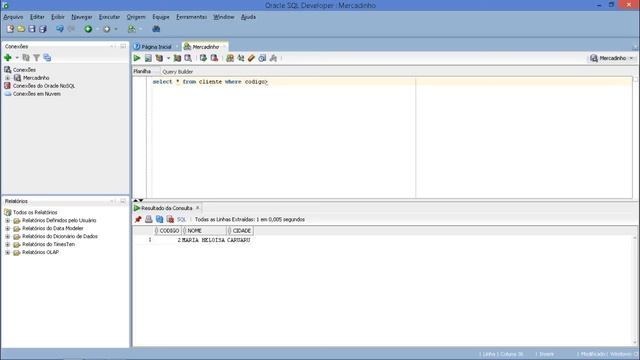640x360 pixels.
Task: Expand Relatórios do Data Modeler node
Action: pyautogui.click(x=7, y=228)
